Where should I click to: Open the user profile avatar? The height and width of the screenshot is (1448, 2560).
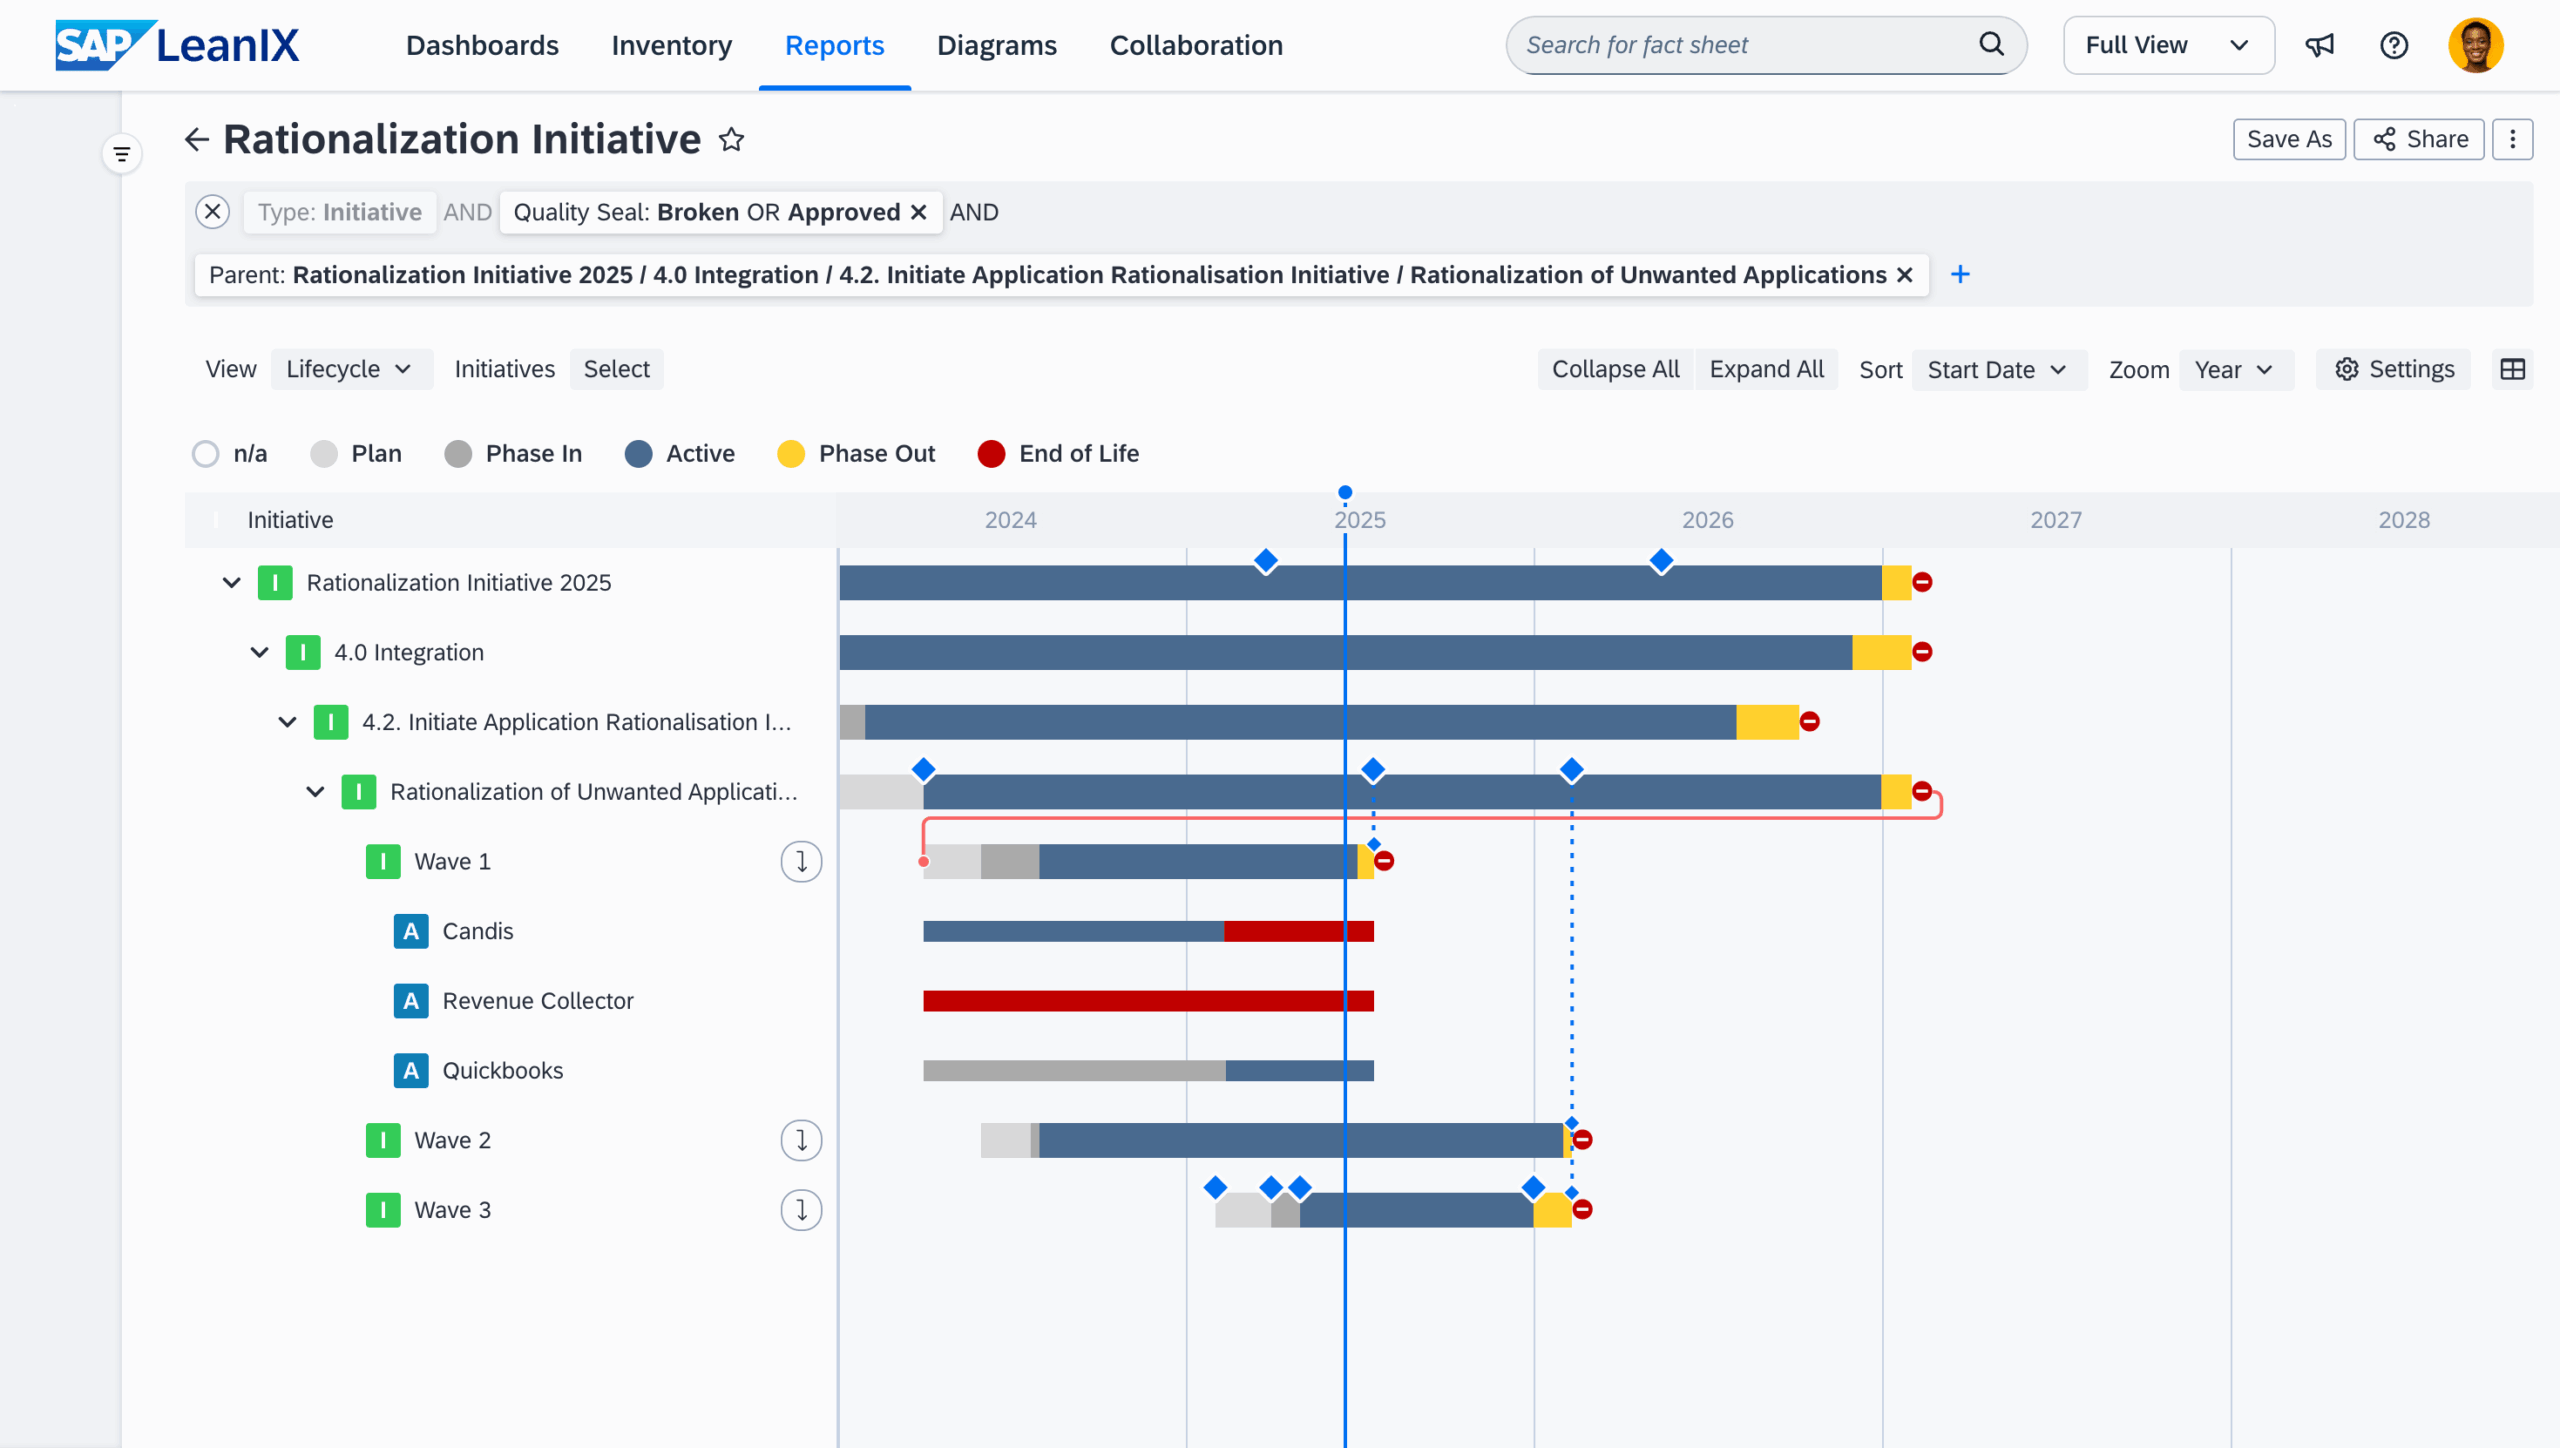click(2475, 45)
